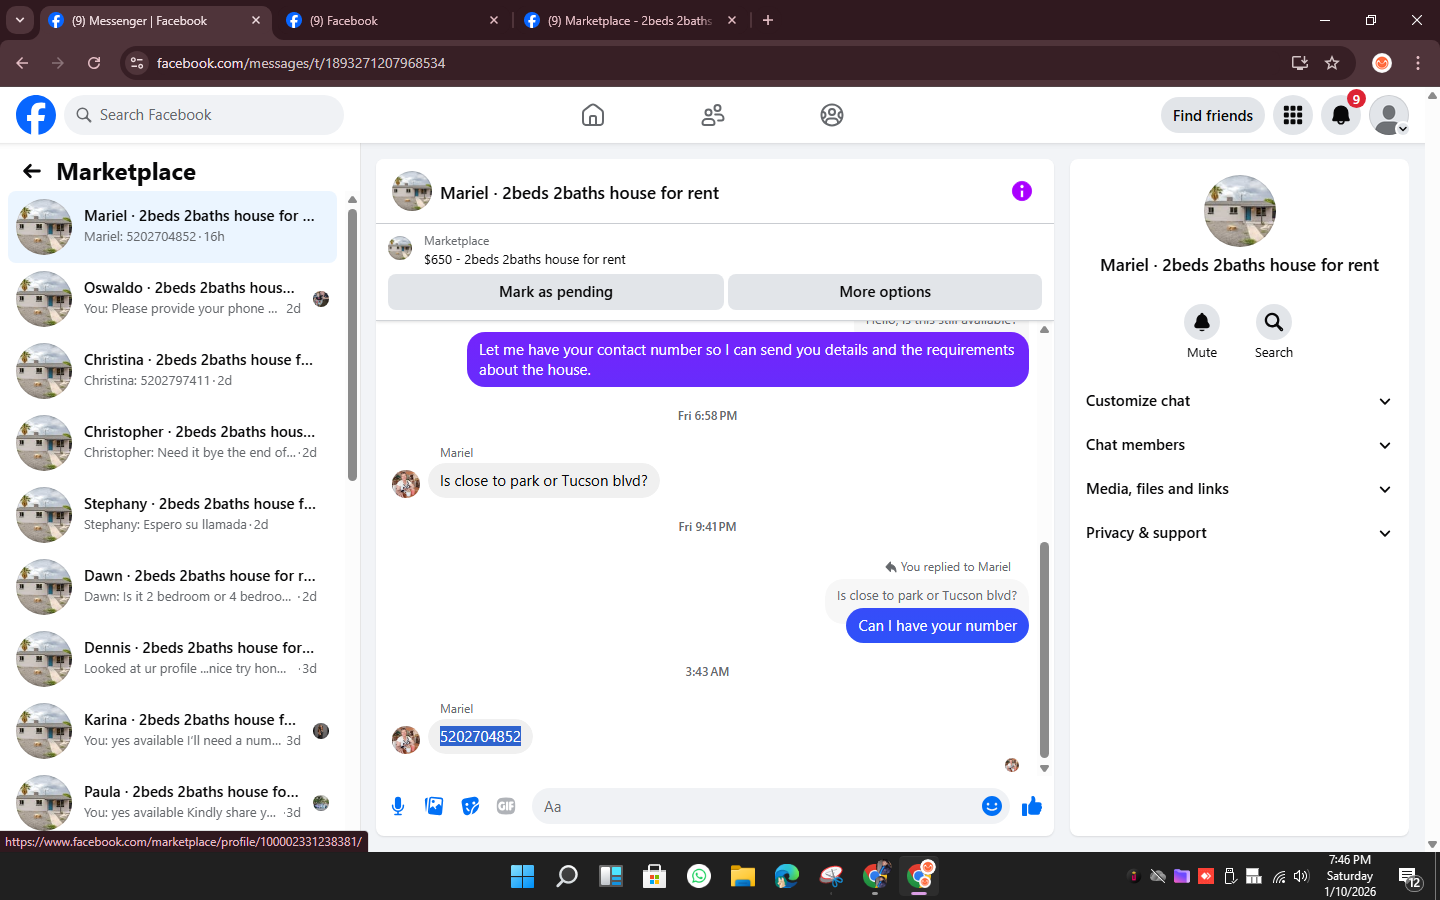Open Microsoft Edge from the taskbar

pyautogui.click(x=787, y=877)
